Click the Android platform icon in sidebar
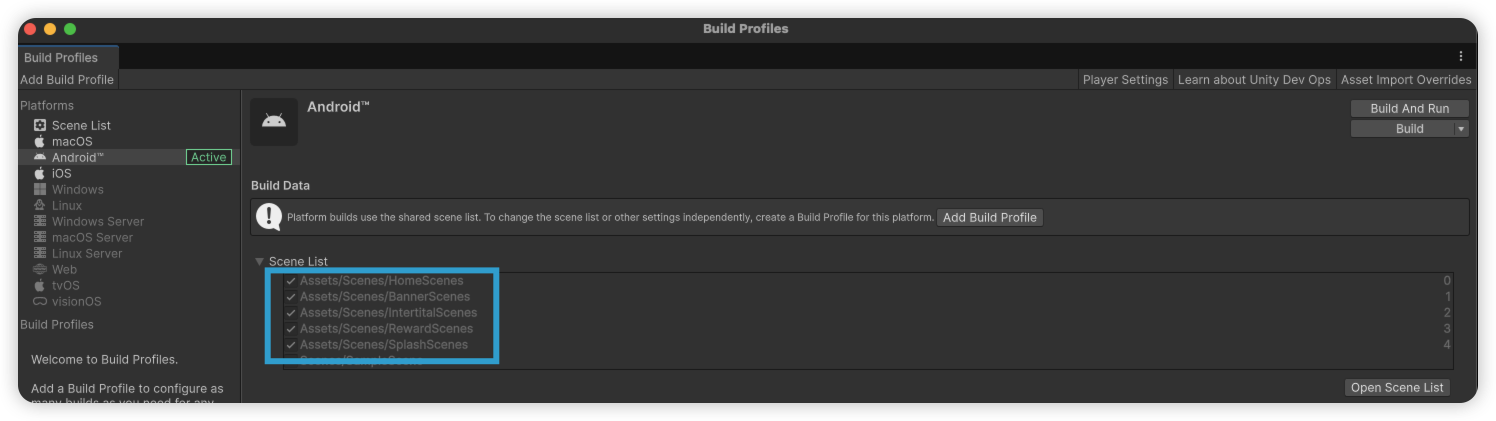 tap(40, 157)
